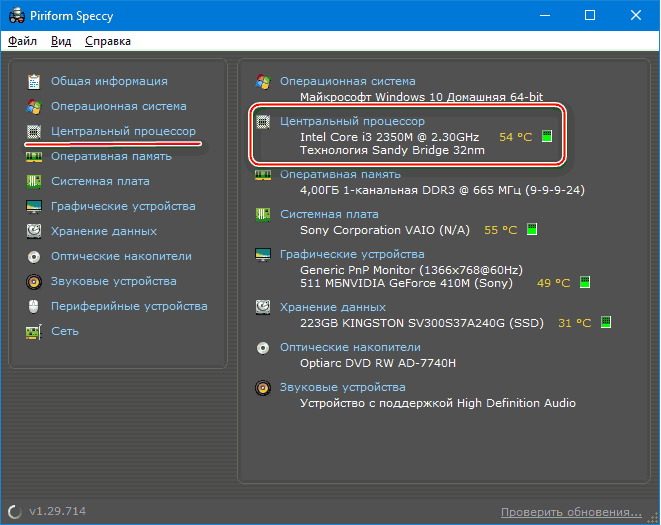Click the Проверить обновления link
661x525 pixels.
571,512
